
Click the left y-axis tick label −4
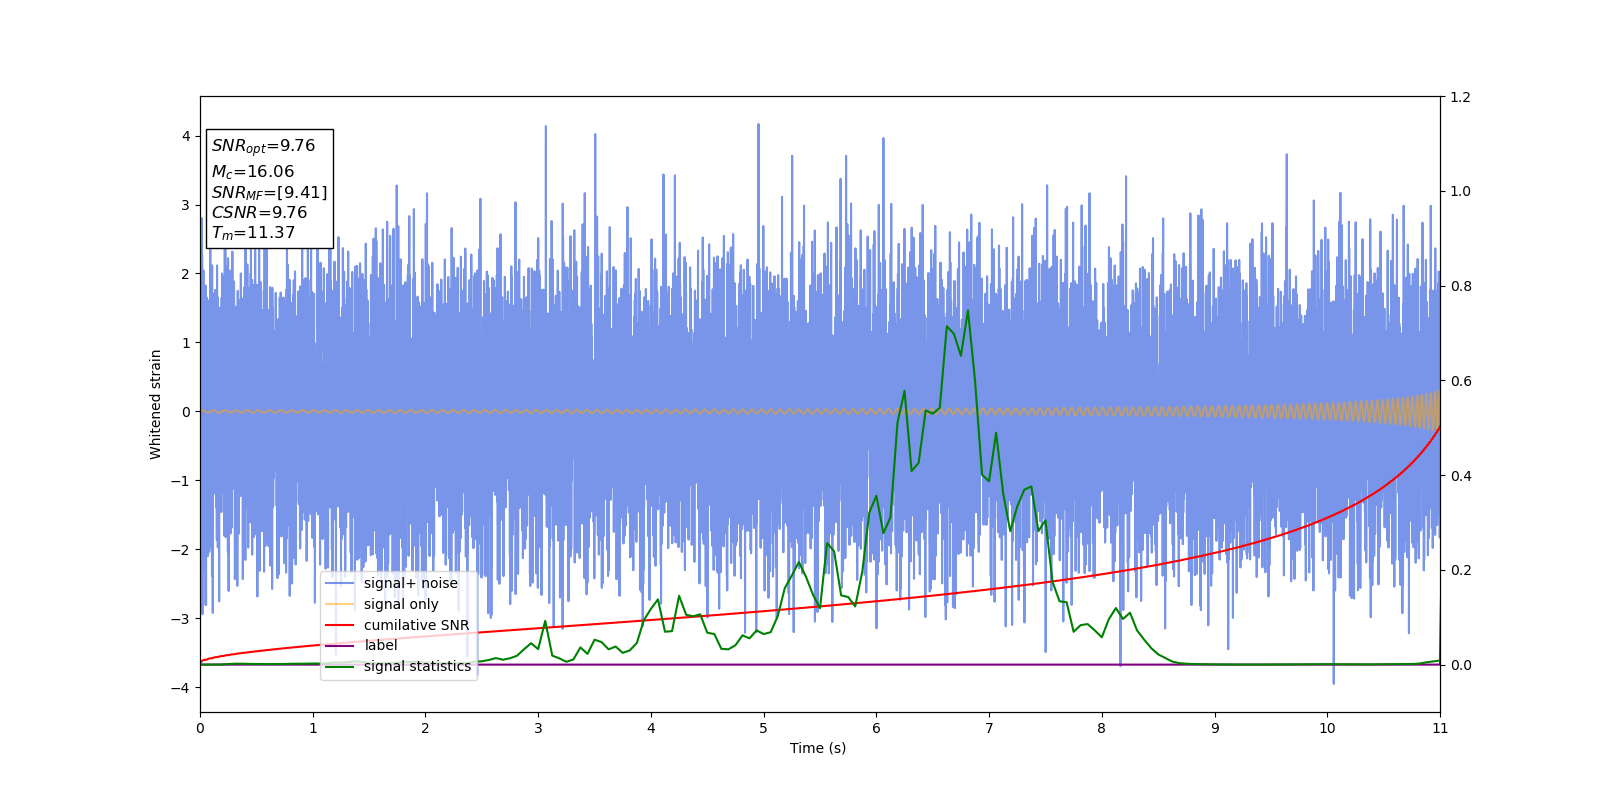tap(180, 688)
